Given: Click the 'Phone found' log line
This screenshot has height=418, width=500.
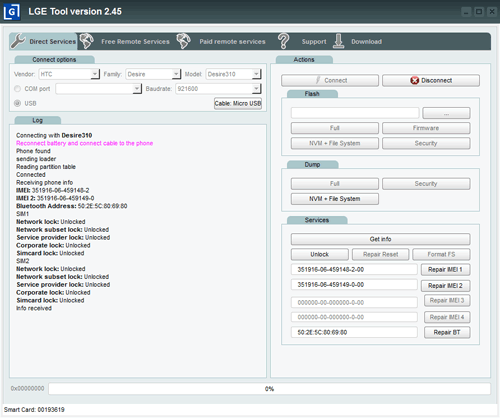Looking at the screenshot, I should 33,151.
